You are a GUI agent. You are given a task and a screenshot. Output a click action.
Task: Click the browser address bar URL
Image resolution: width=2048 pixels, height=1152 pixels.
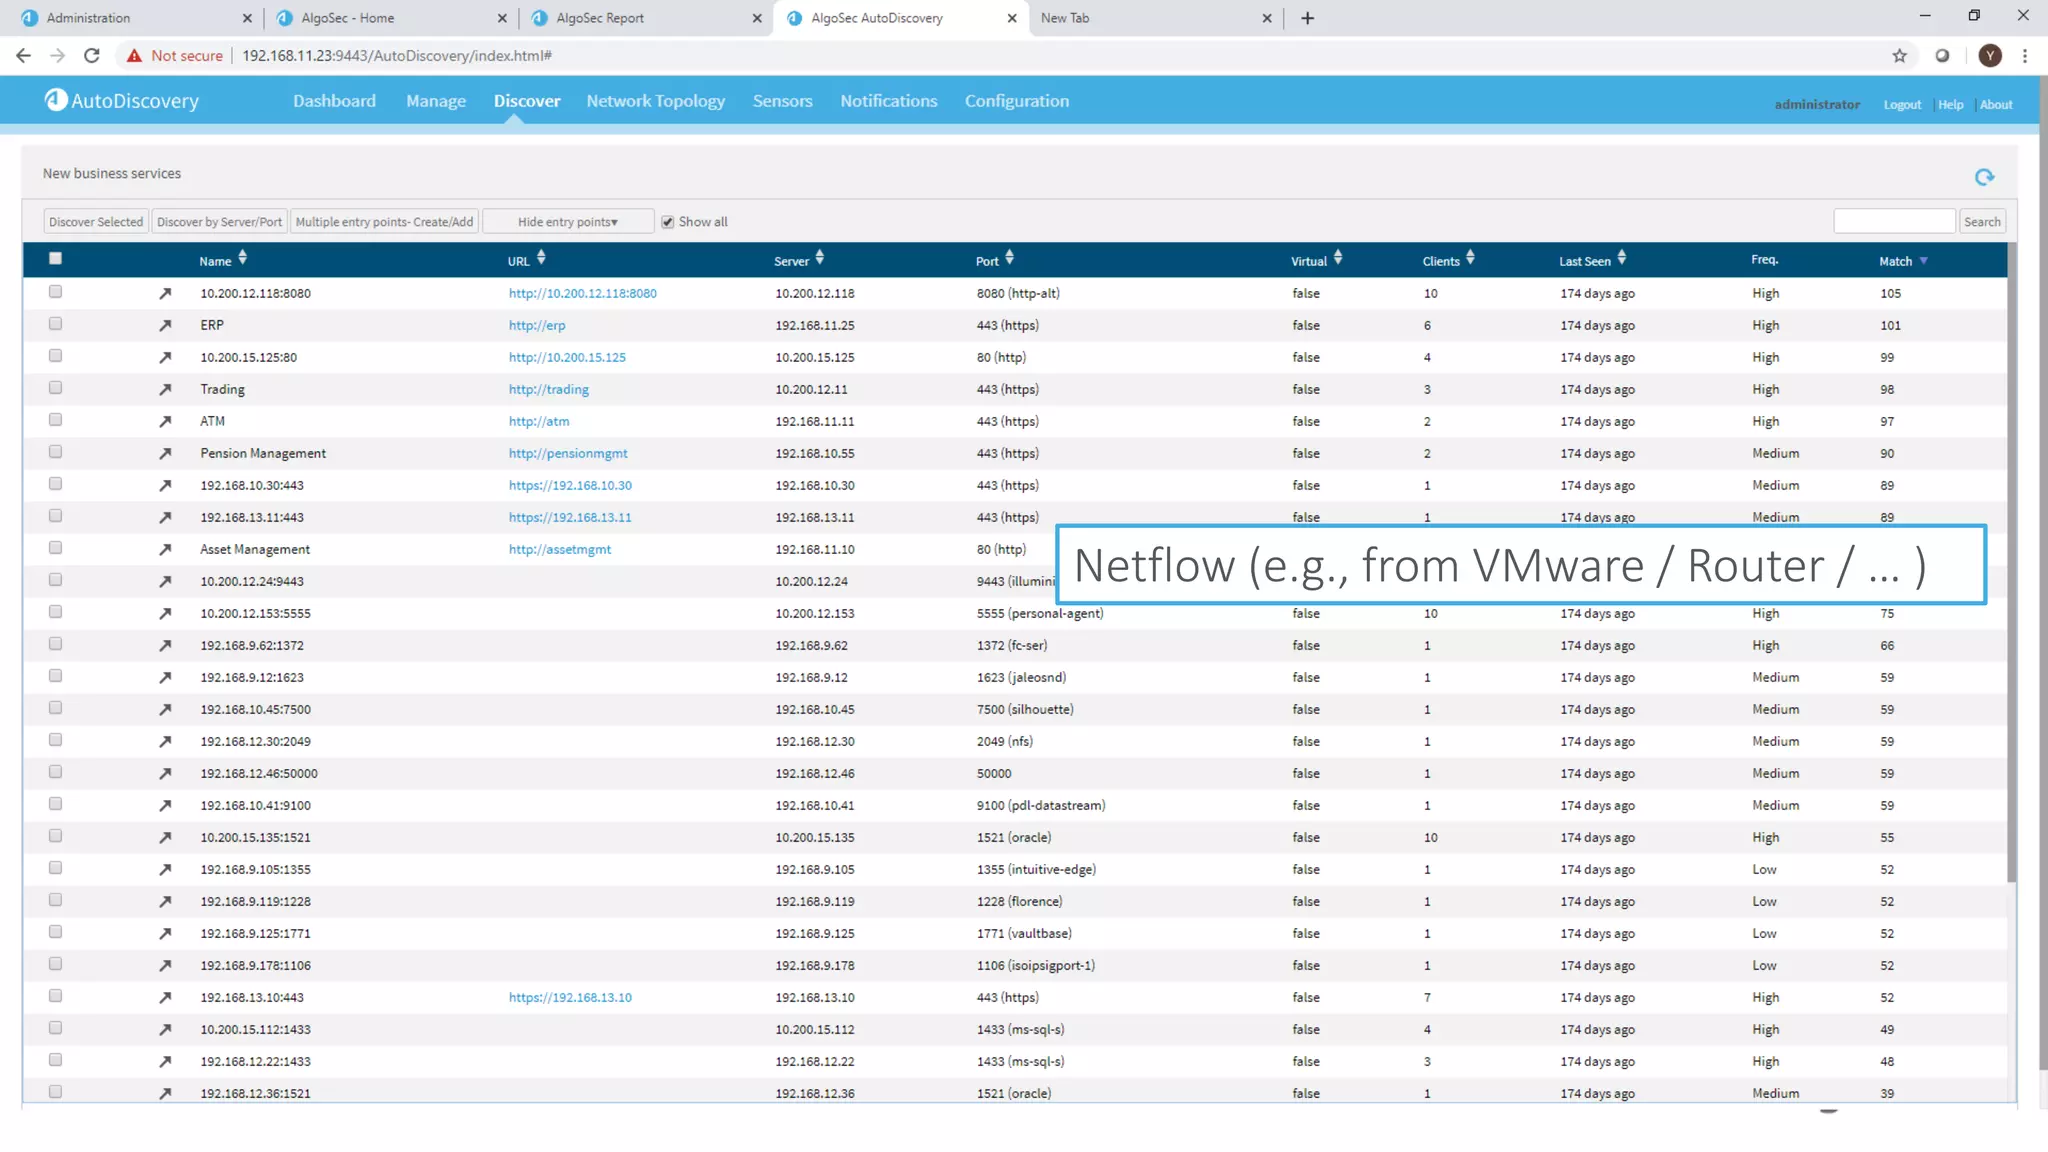397,55
